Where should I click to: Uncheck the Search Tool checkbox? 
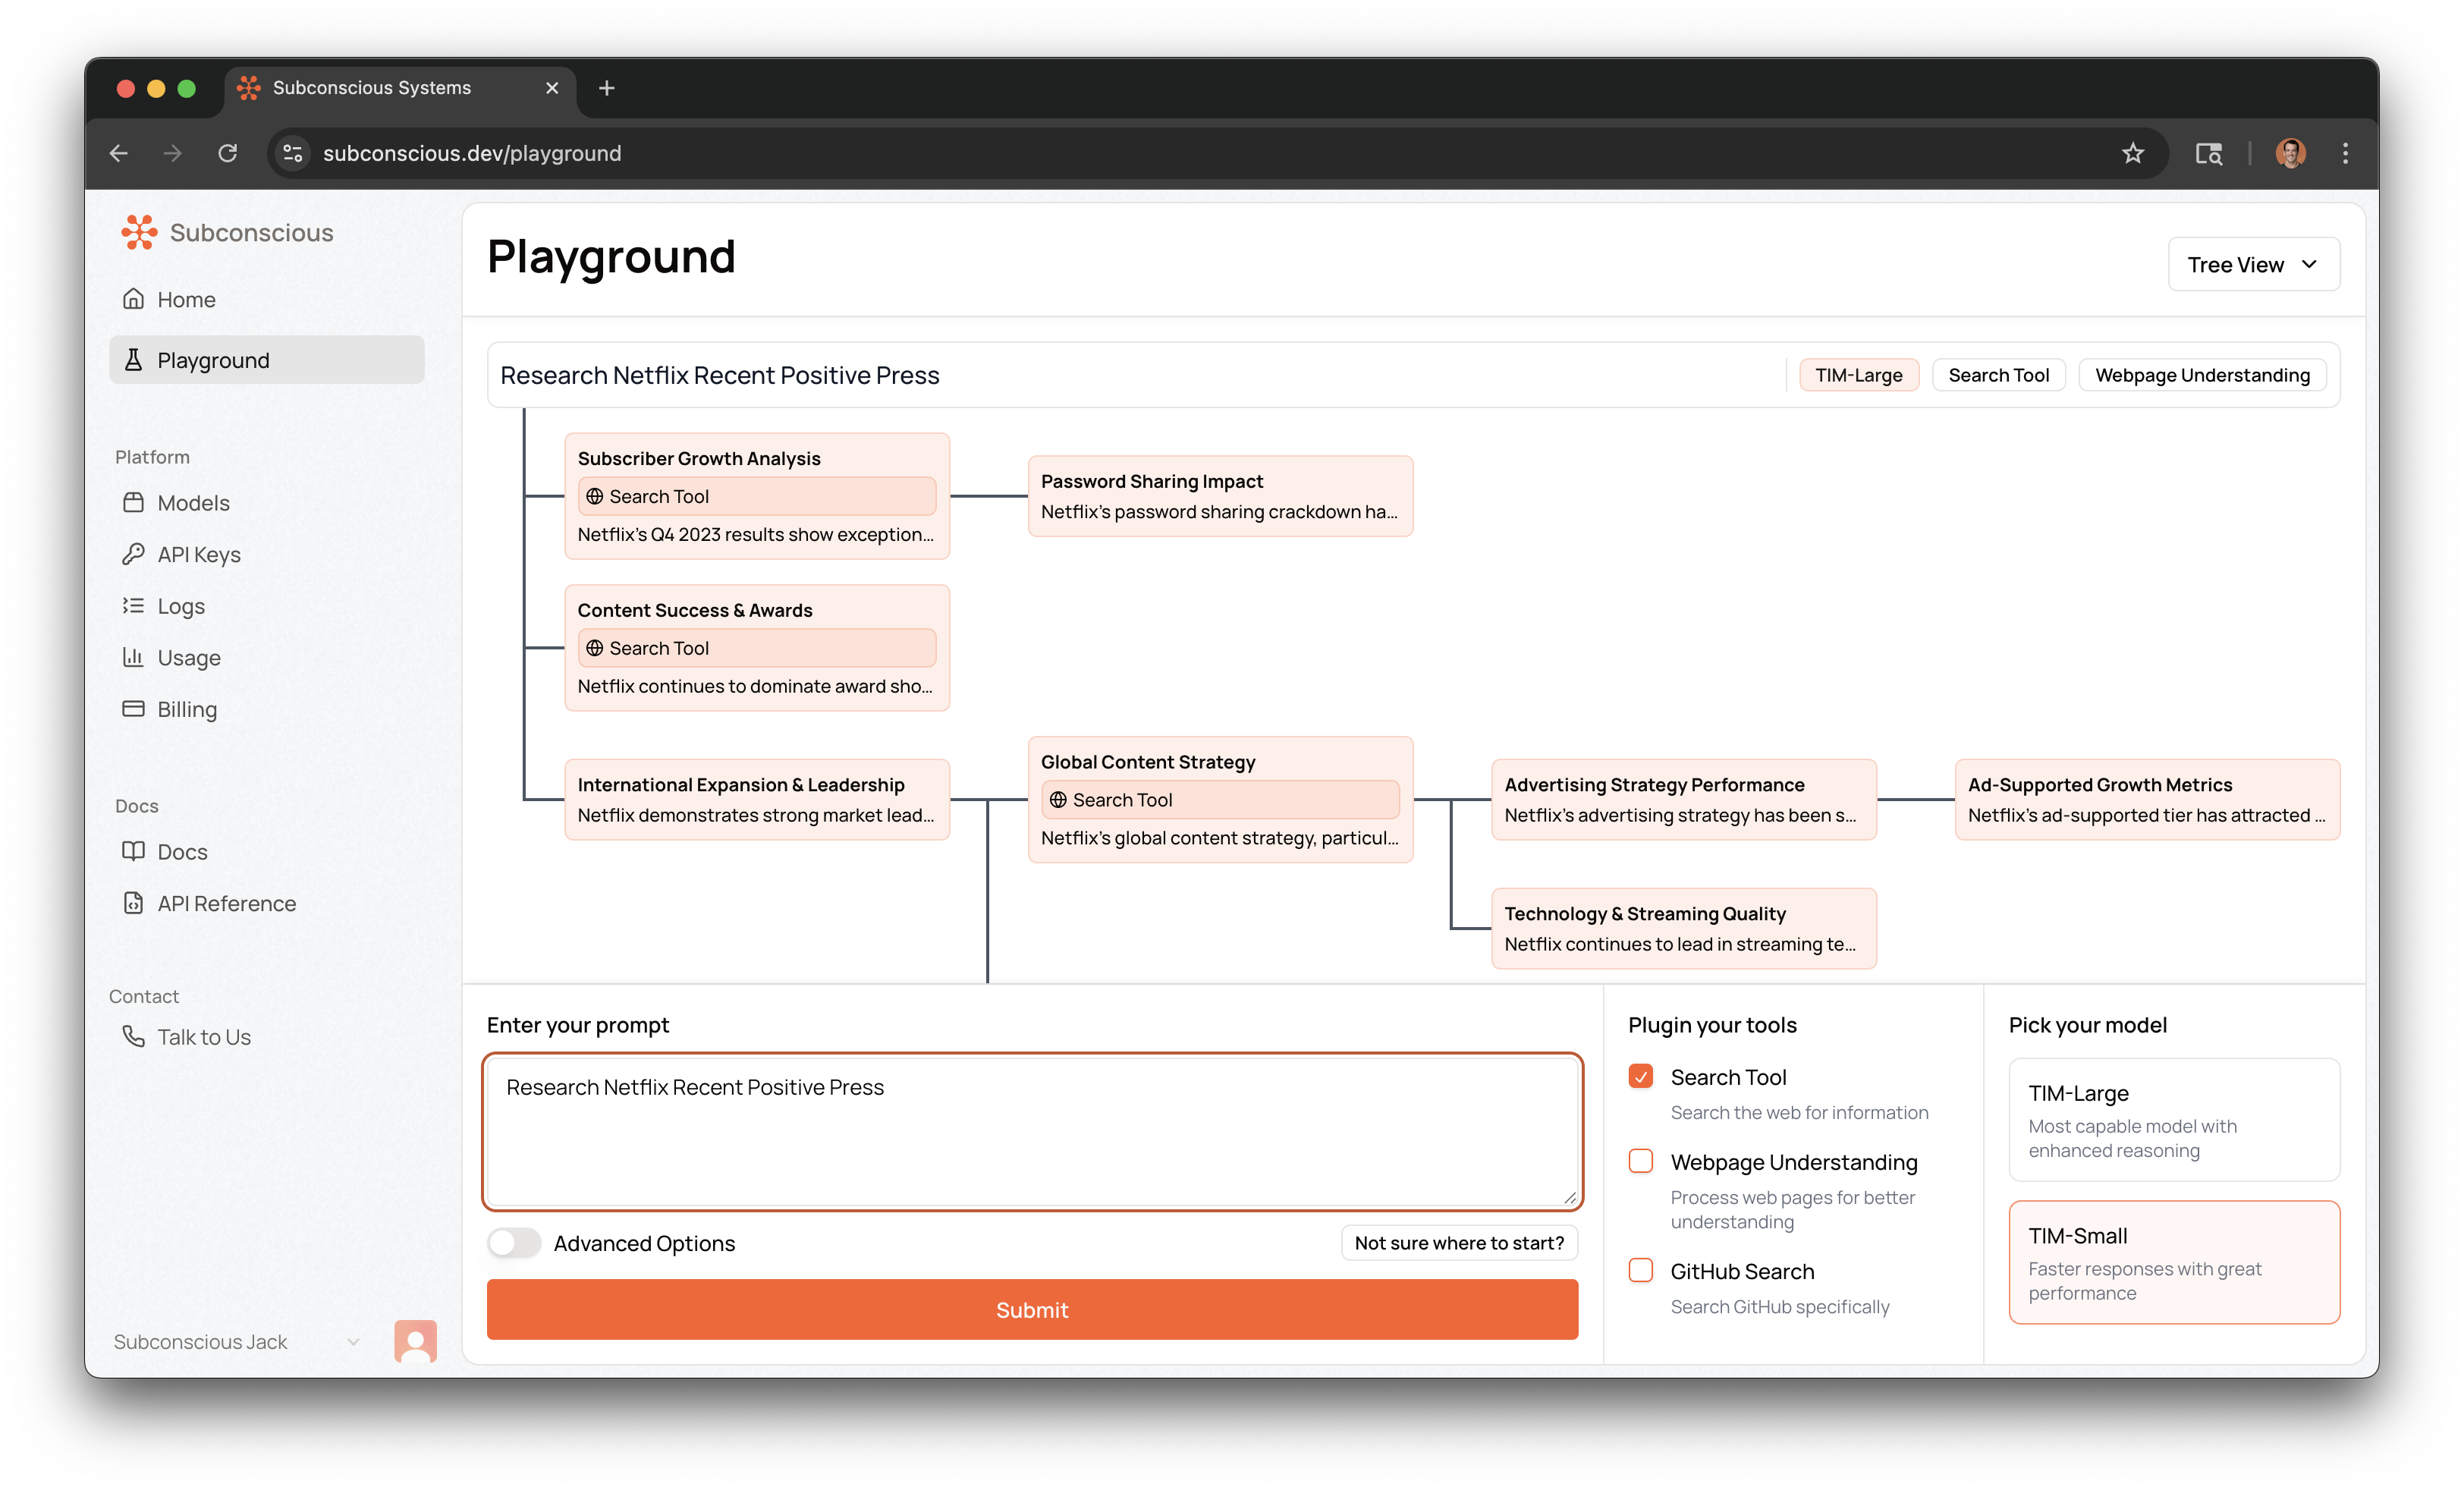(x=1640, y=1077)
